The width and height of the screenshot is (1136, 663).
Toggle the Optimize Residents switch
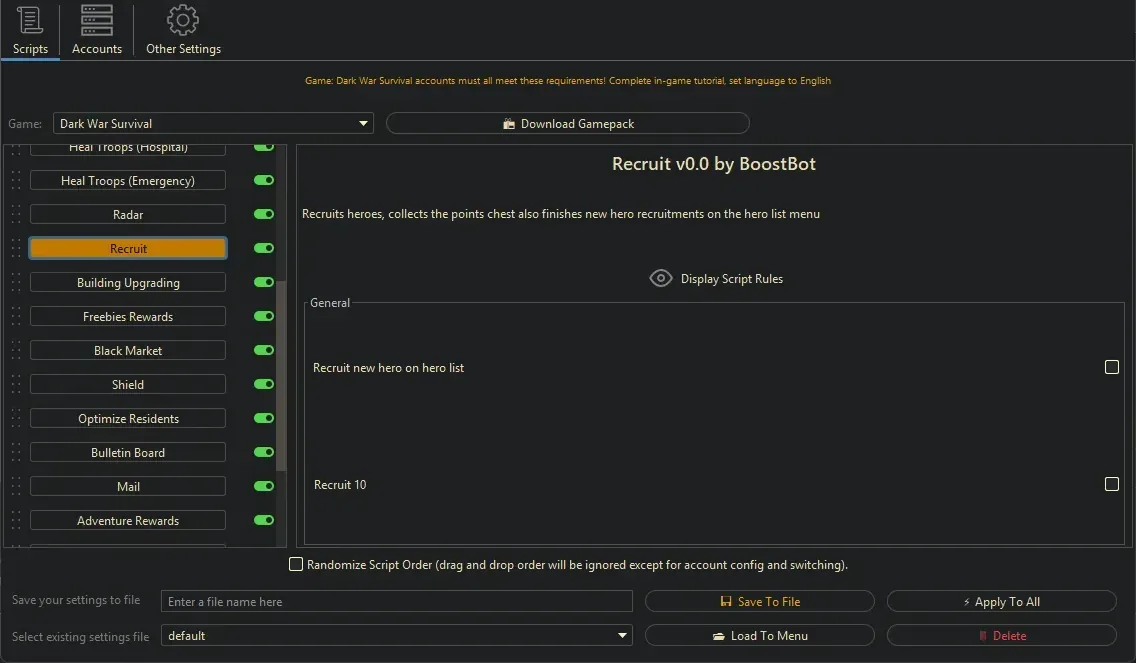click(264, 419)
